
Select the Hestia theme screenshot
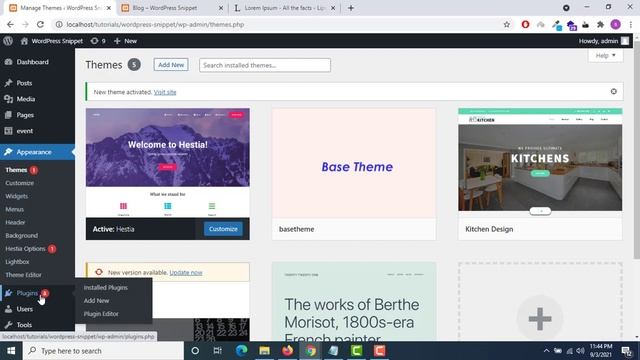[x=168, y=163]
